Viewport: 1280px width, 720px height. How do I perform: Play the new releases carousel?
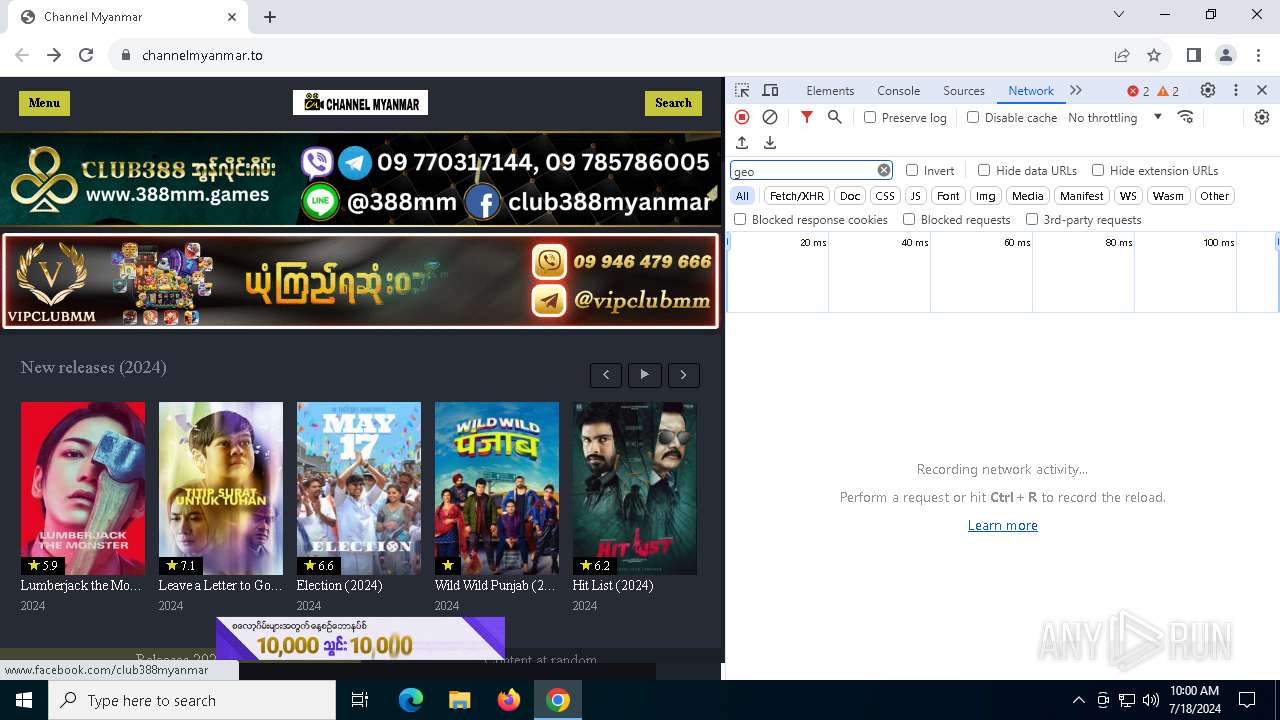(x=645, y=375)
